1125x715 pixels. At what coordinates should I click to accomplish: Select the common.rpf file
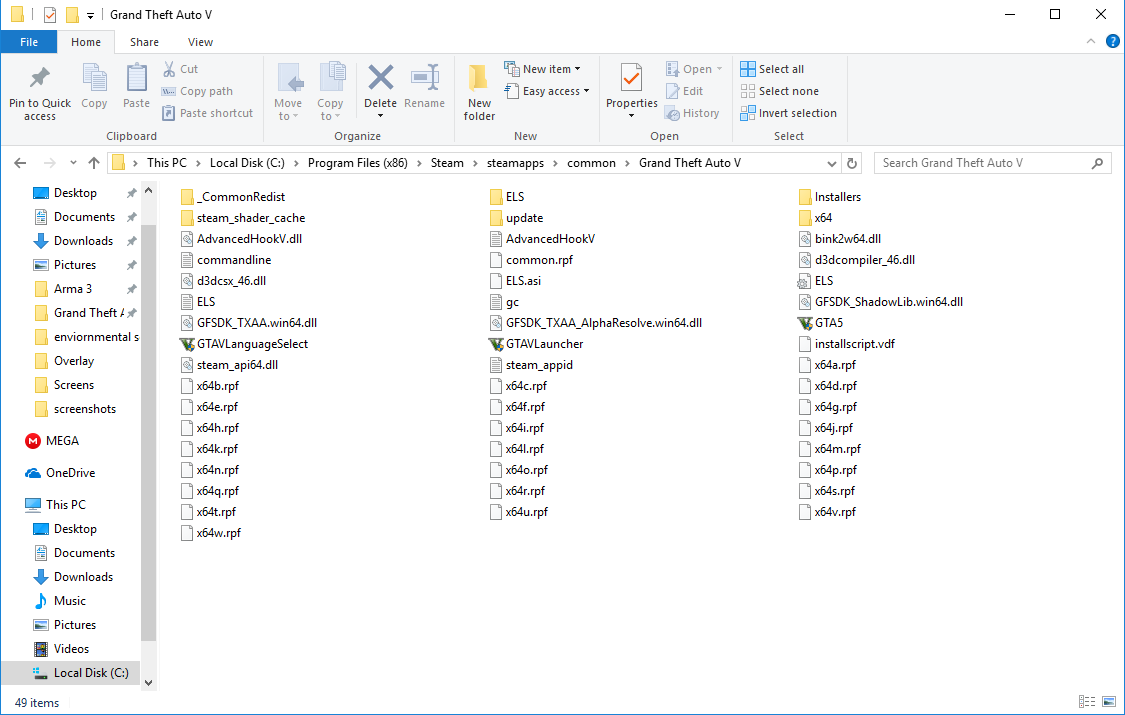click(531, 260)
